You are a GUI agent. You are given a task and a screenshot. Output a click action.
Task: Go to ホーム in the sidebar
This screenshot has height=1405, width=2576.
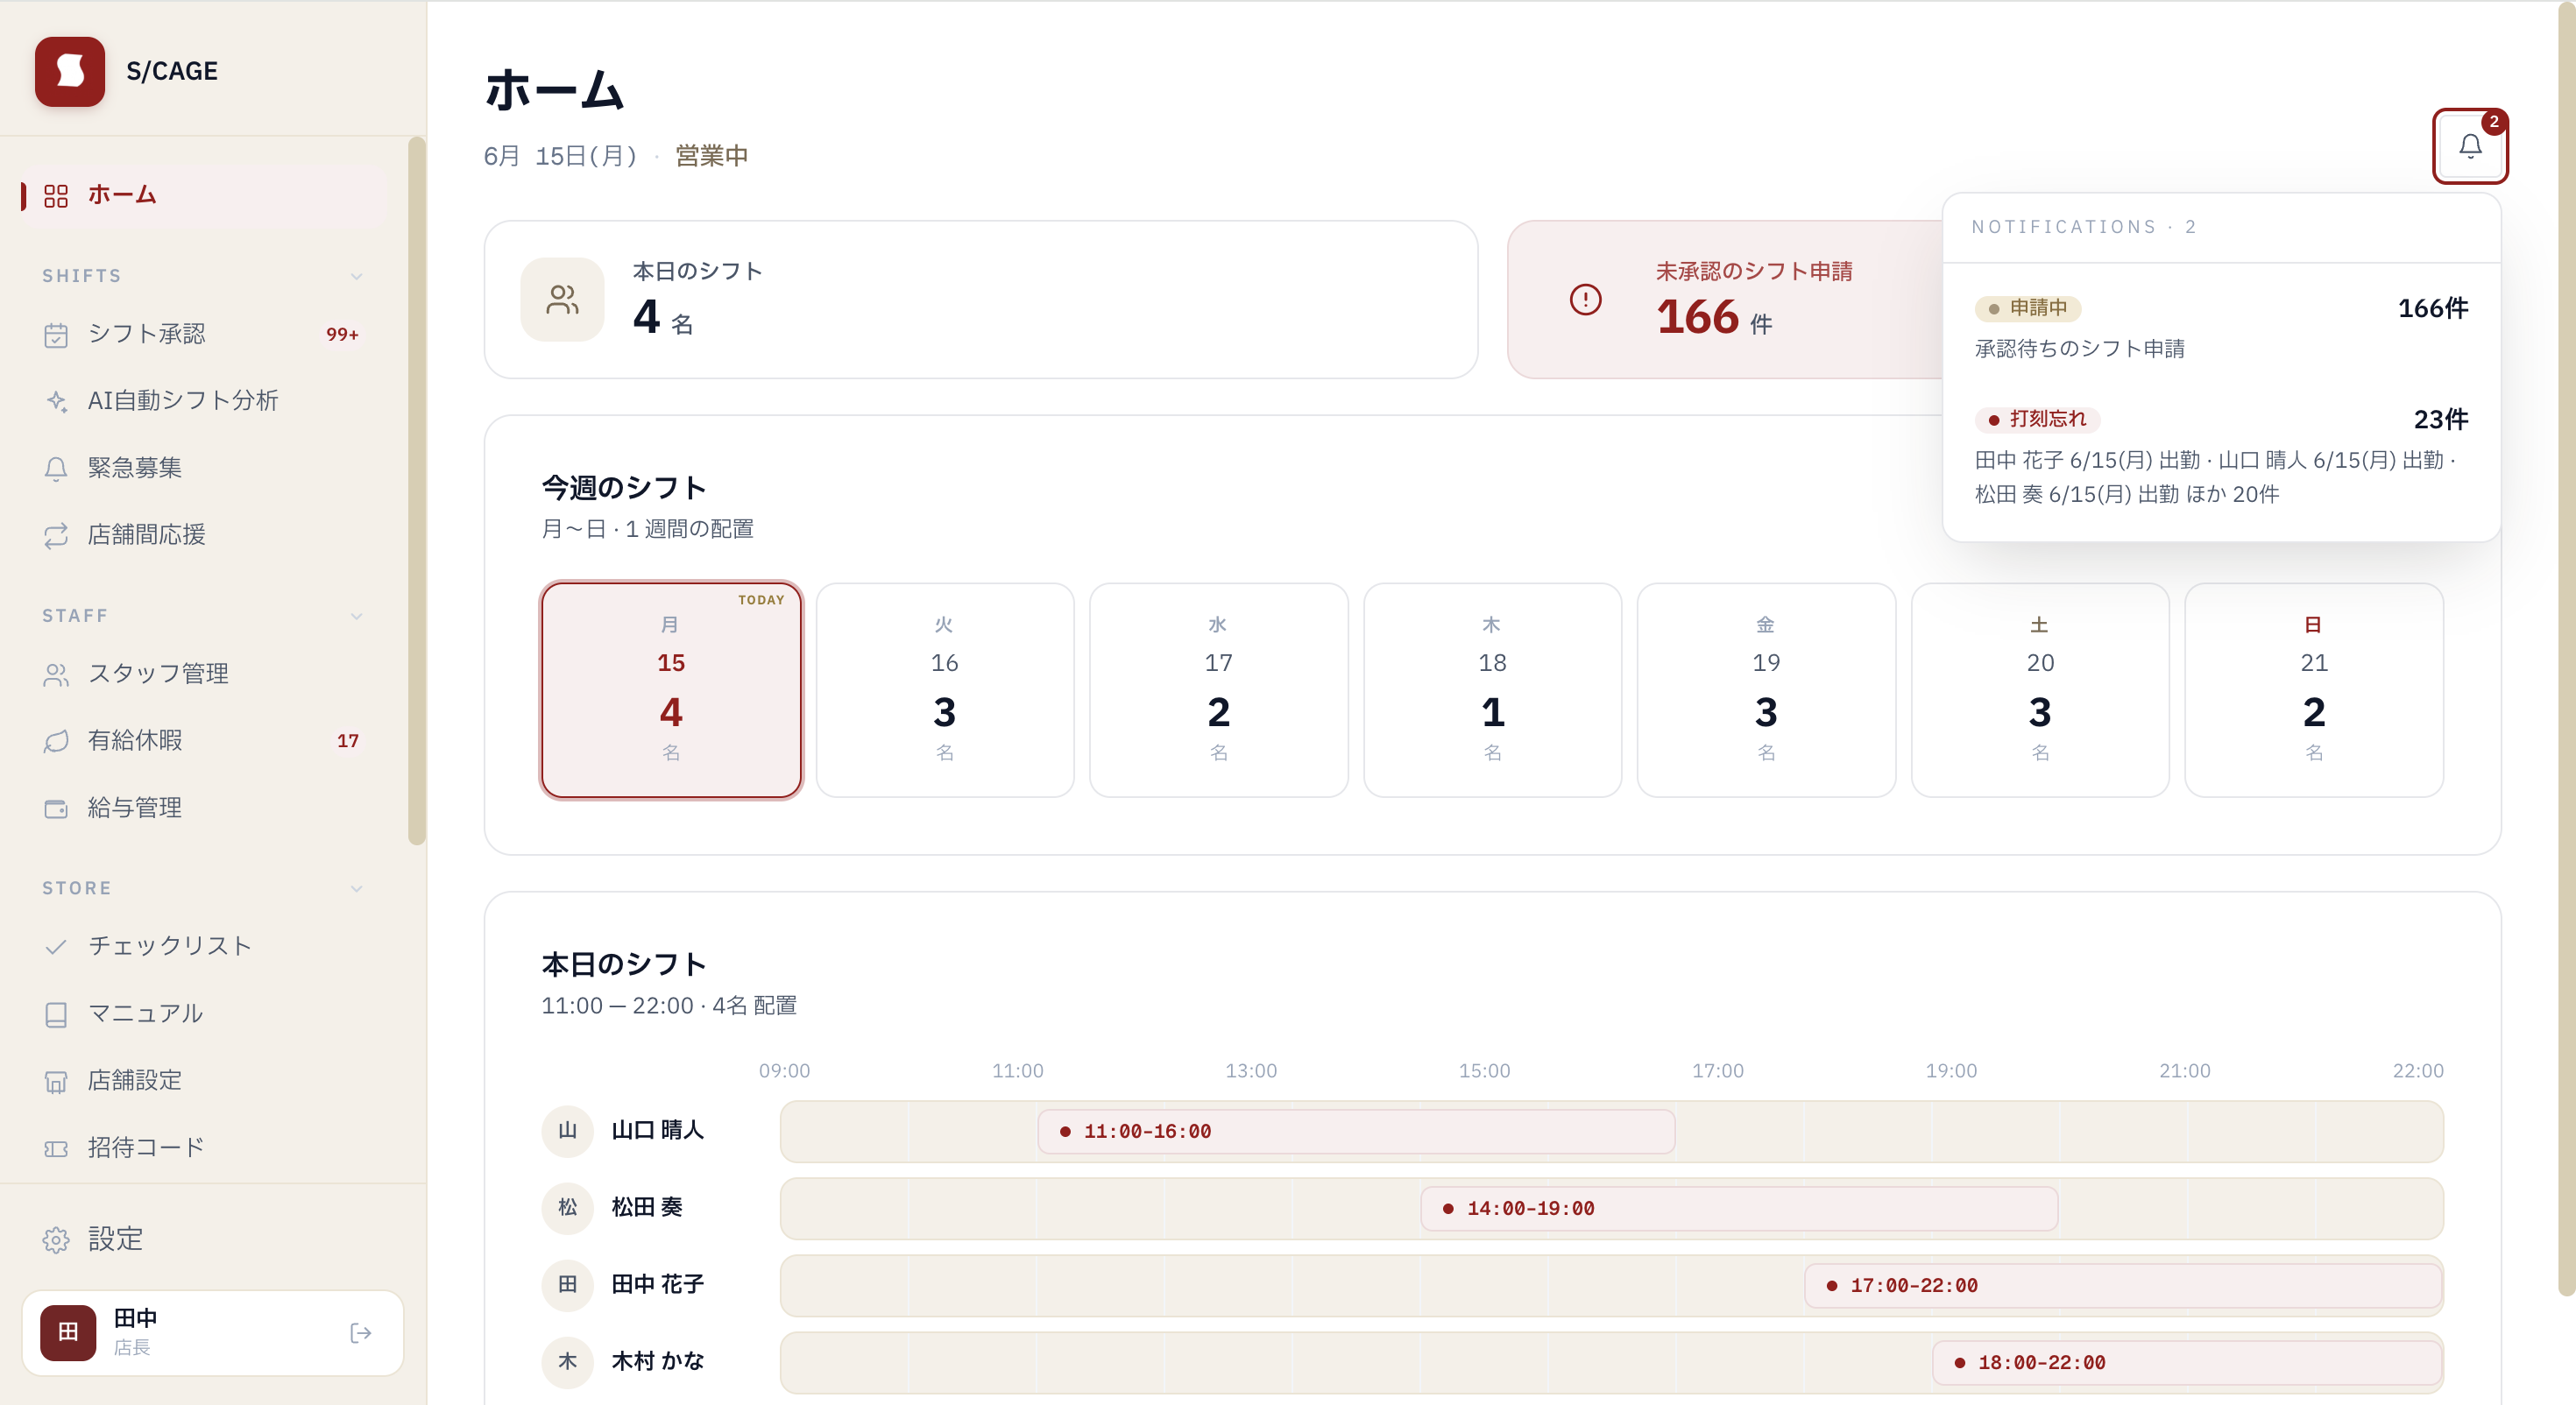point(204,195)
